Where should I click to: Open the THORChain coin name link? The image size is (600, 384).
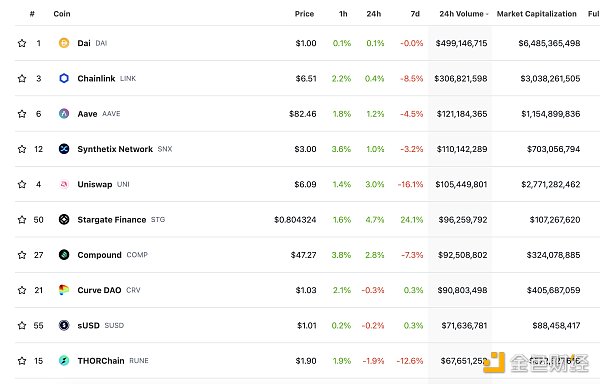pyautogui.click(x=101, y=361)
